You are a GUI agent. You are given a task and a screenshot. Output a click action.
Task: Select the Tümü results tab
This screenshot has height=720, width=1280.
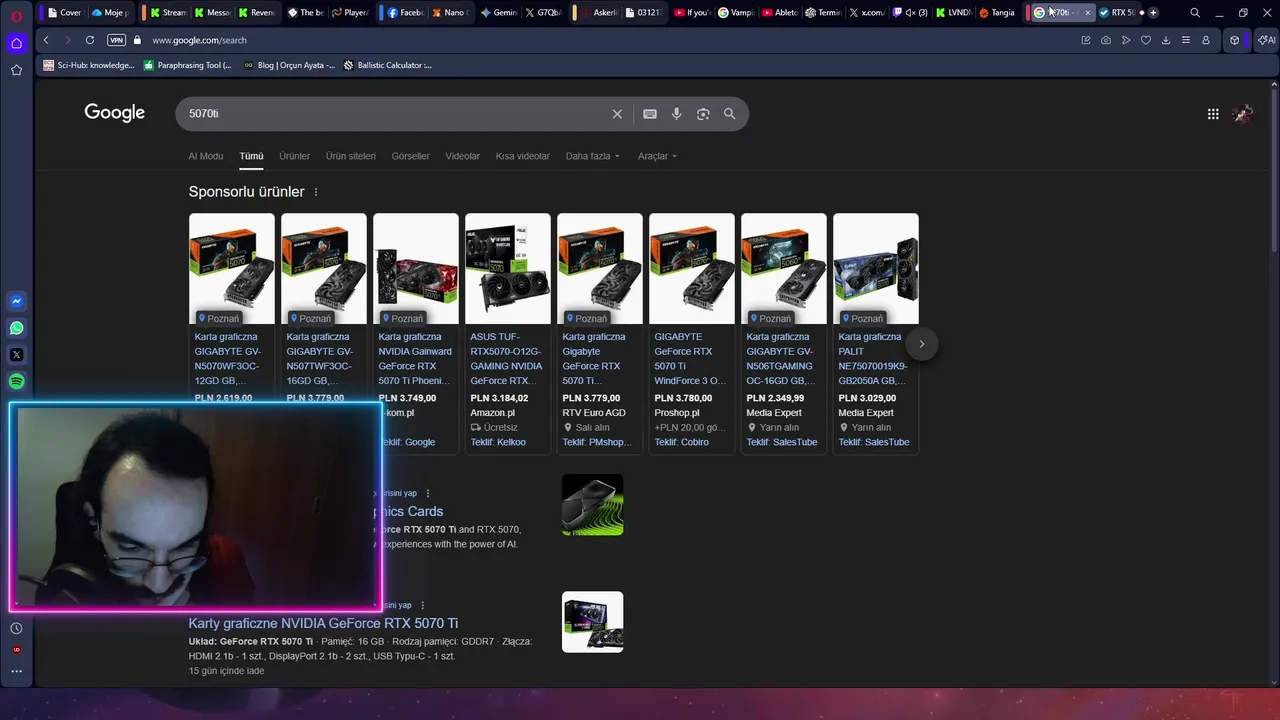pyautogui.click(x=251, y=156)
